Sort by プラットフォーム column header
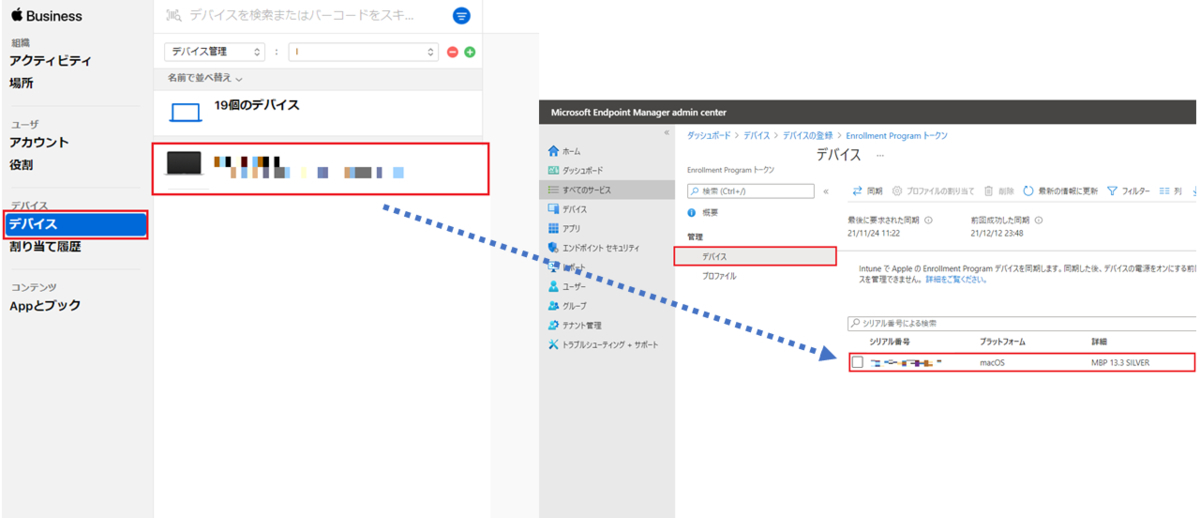 coord(1003,342)
